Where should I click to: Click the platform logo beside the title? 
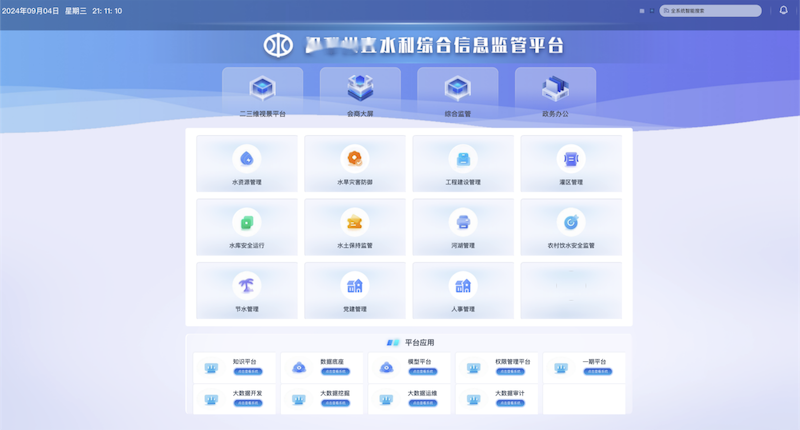[x=278, y=45]
